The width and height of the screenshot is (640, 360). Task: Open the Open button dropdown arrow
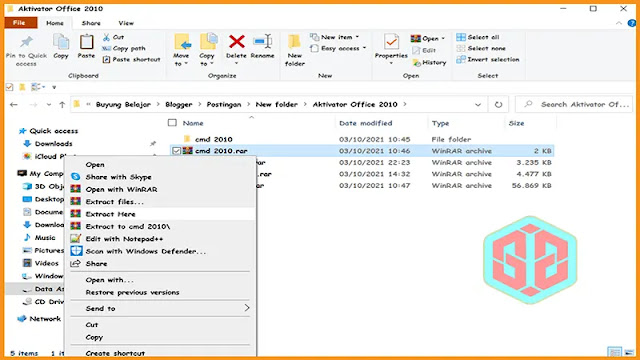tap(443, 38)
